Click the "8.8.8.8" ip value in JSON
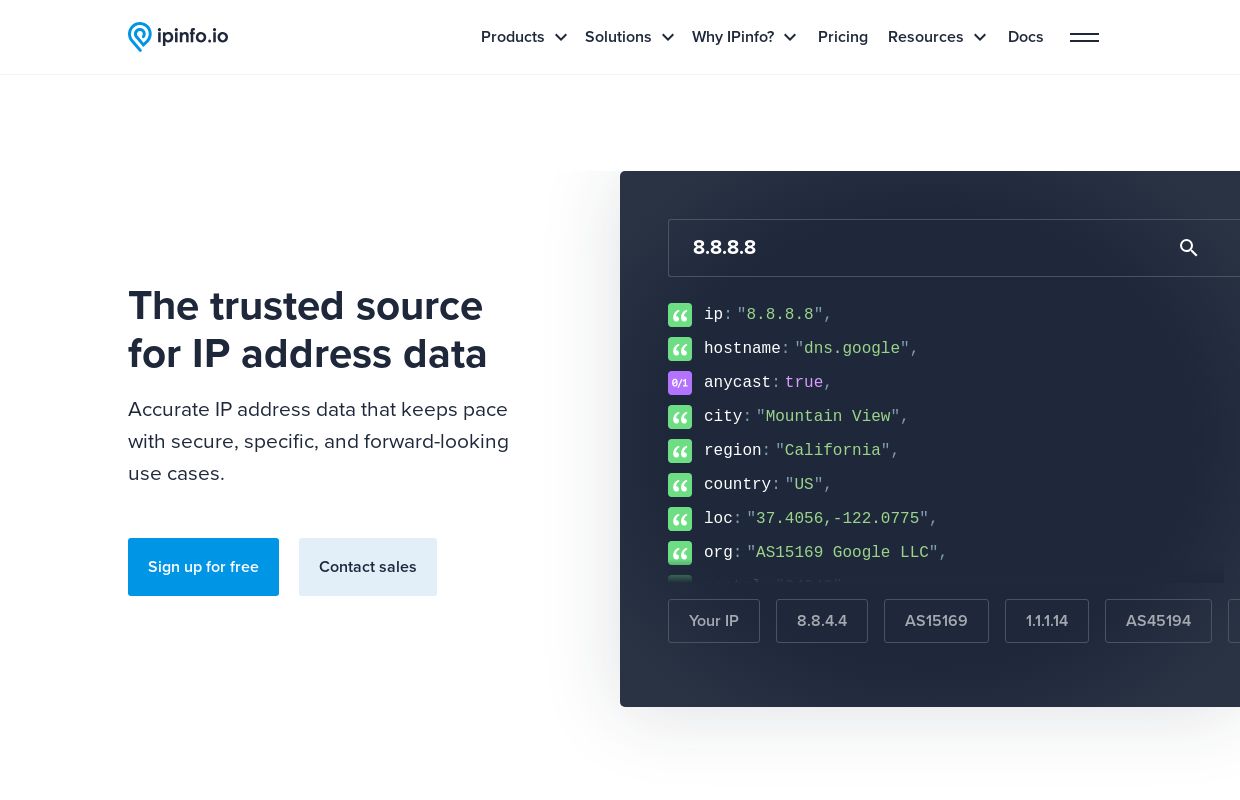The height and width of the screenshot is (800, 1240). click(780, 315)
